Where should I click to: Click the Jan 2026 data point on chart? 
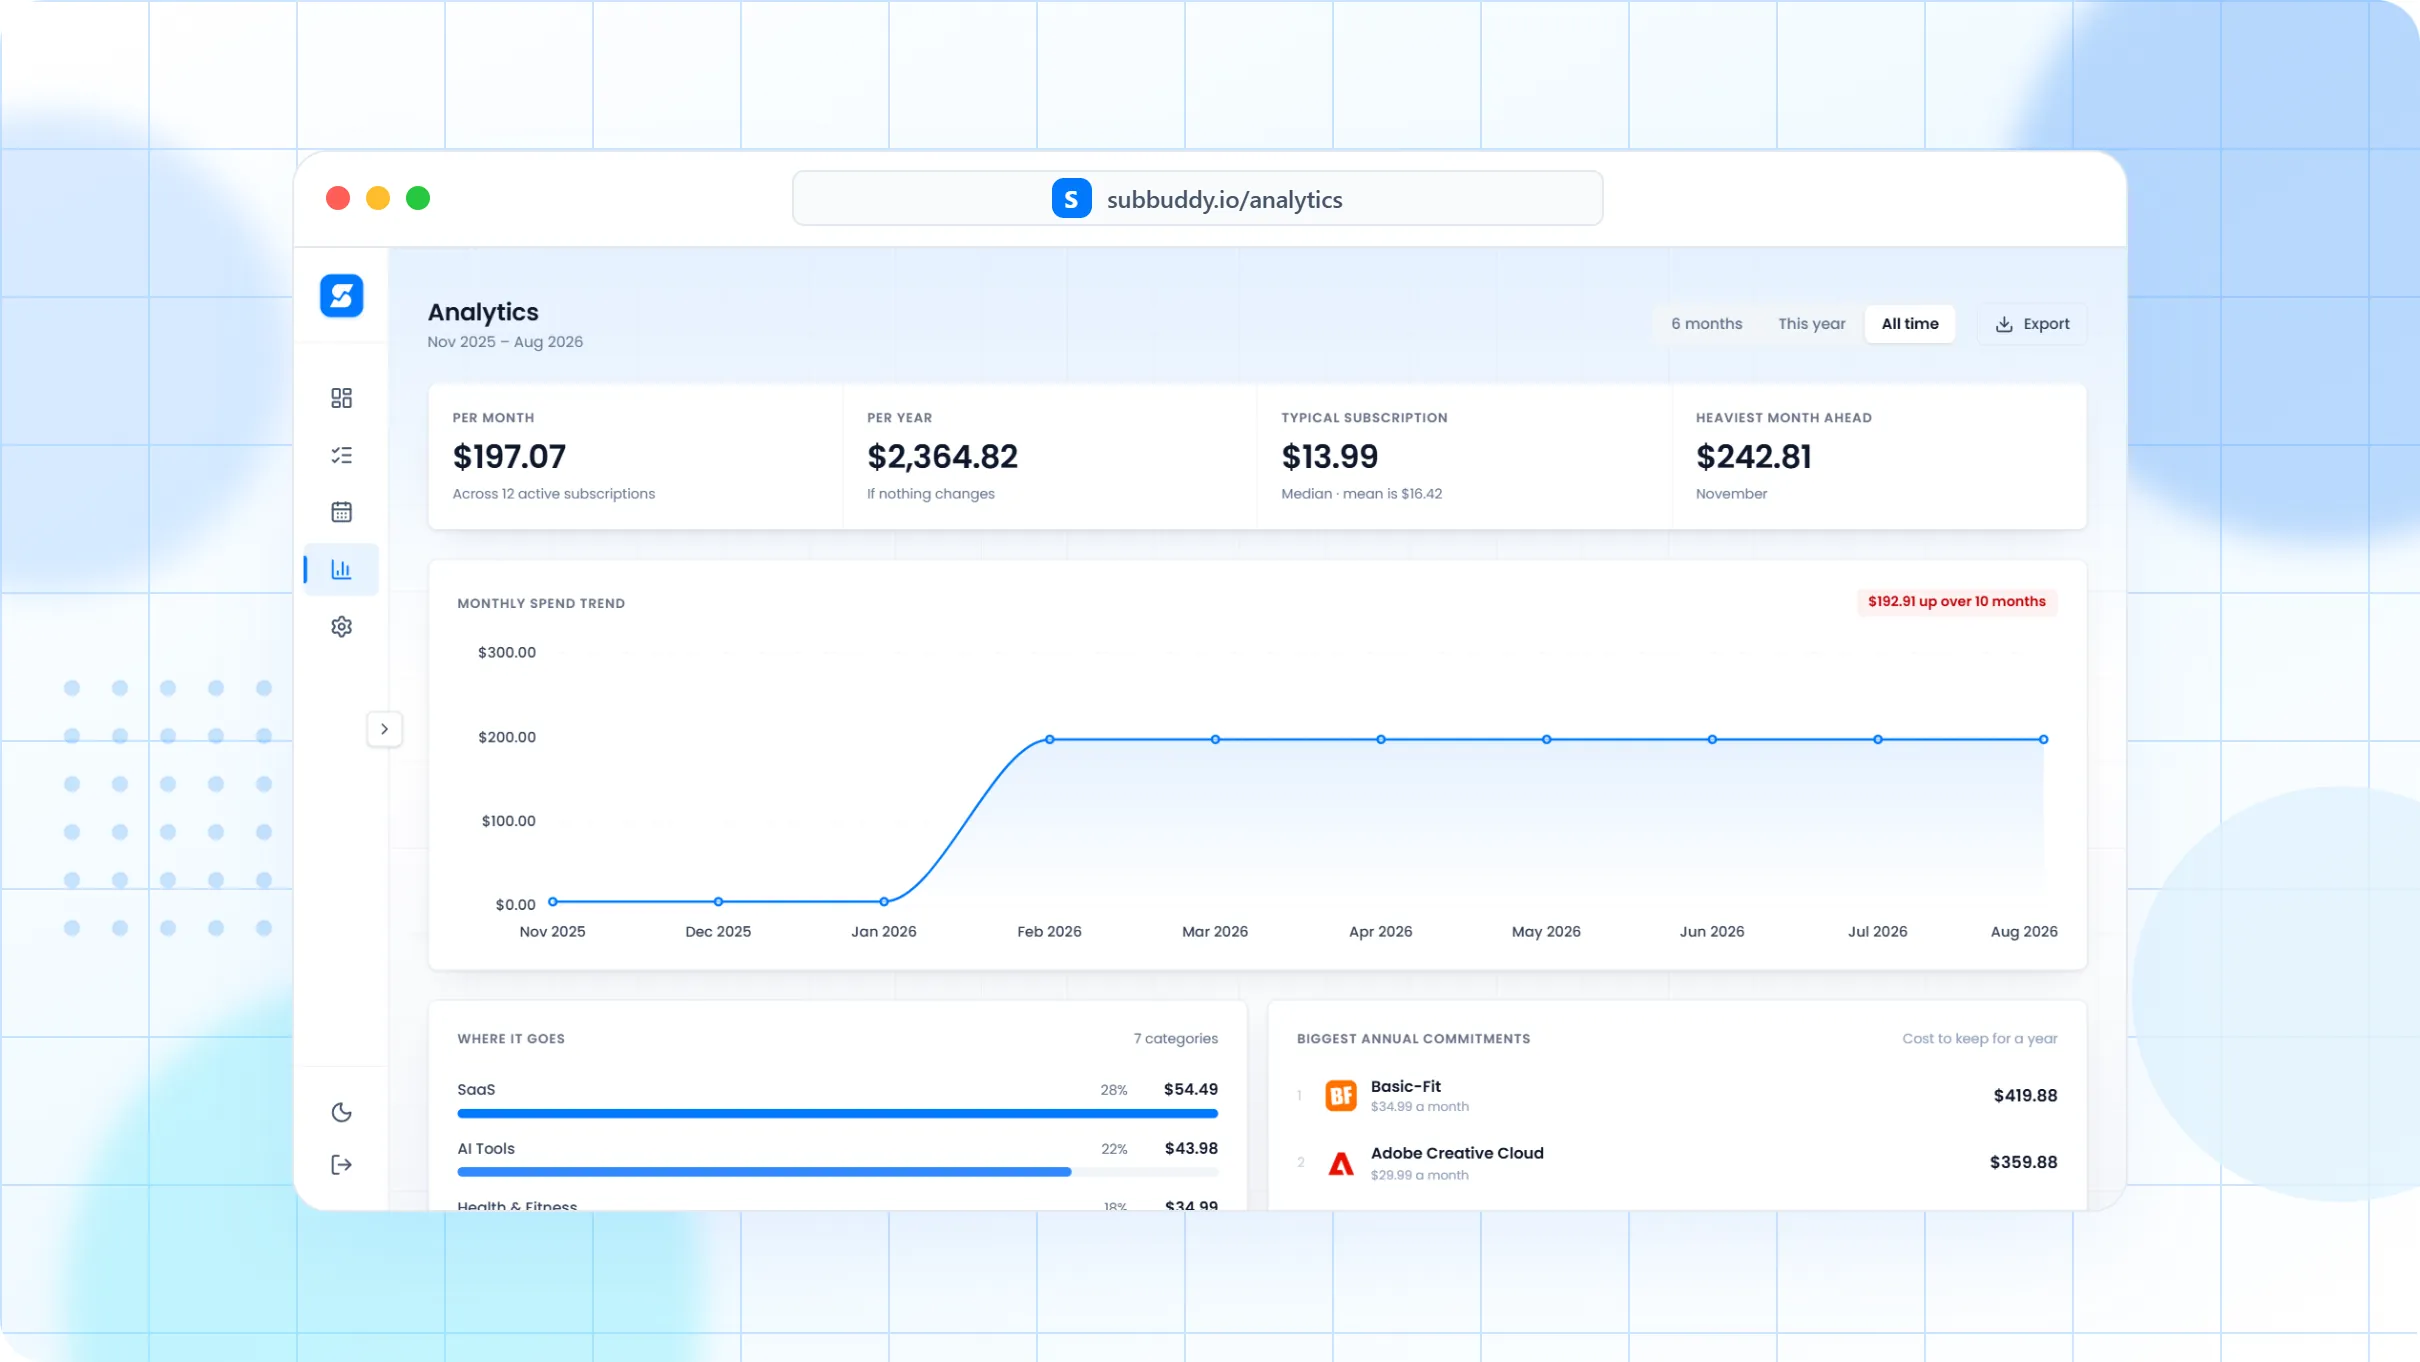point(884,902)
